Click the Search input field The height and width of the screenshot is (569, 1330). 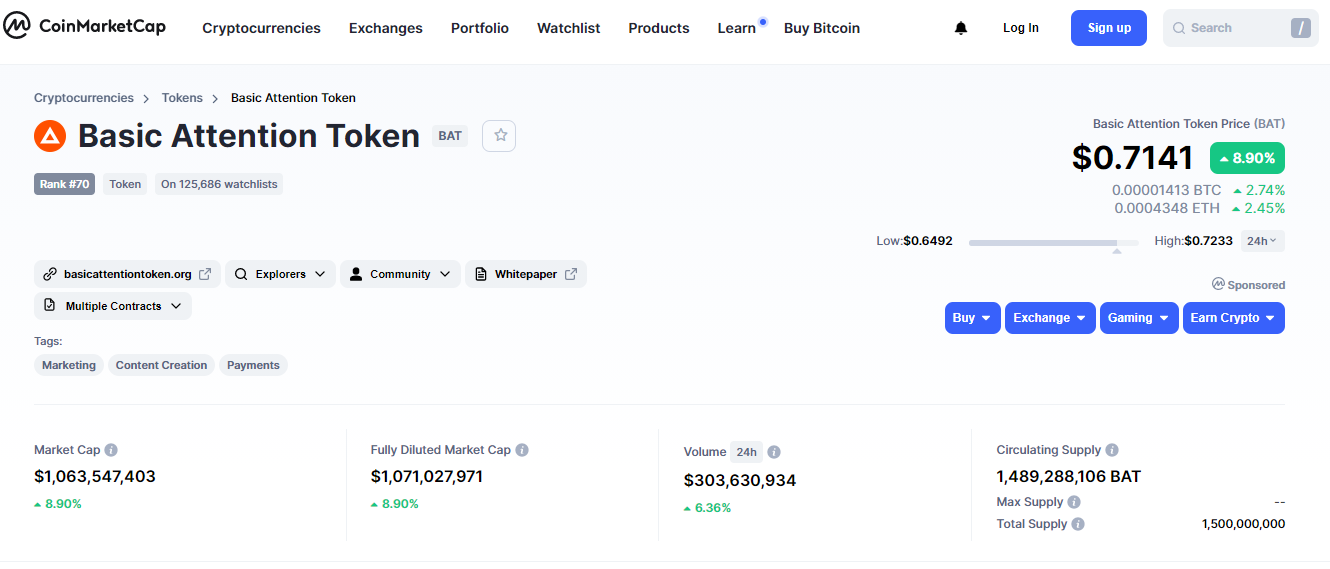[x=1240, y=28]
